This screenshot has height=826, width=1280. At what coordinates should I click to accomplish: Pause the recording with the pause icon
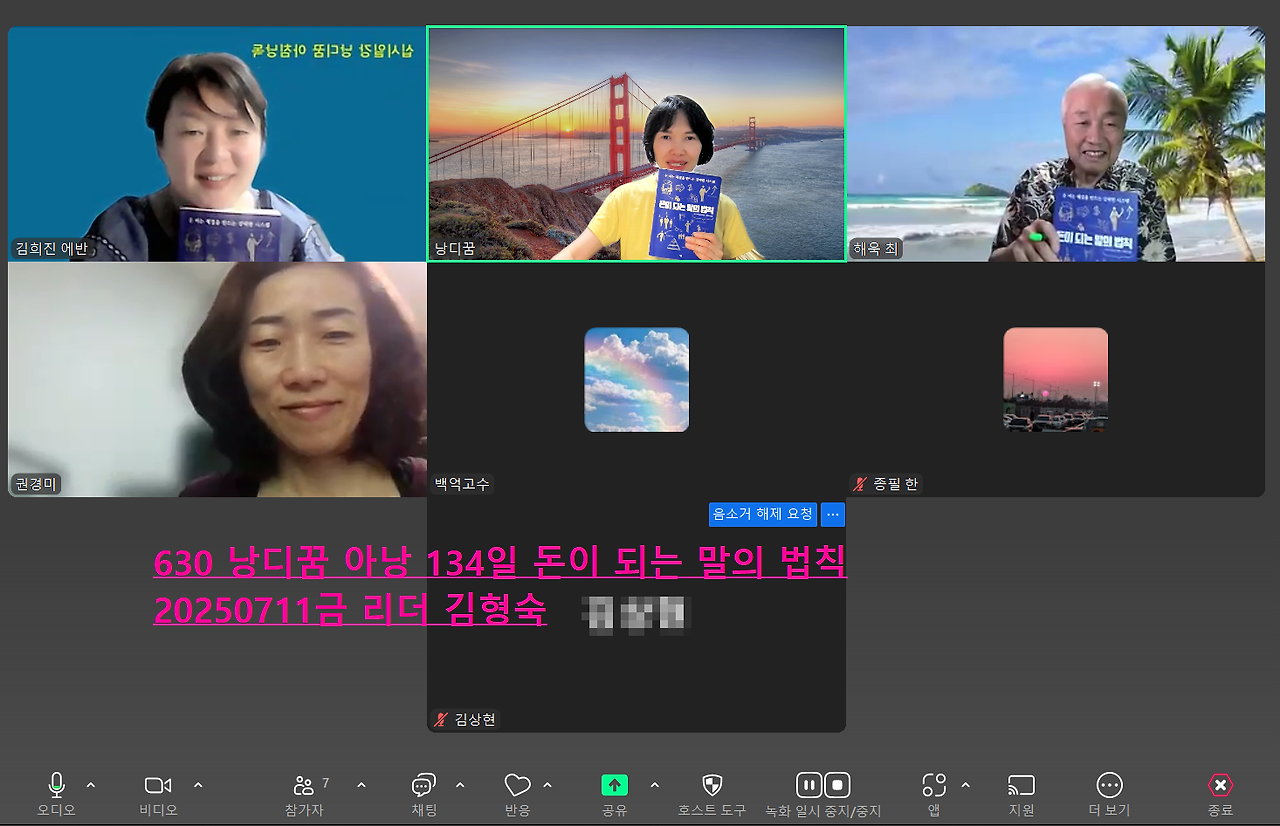pos(808,784)
